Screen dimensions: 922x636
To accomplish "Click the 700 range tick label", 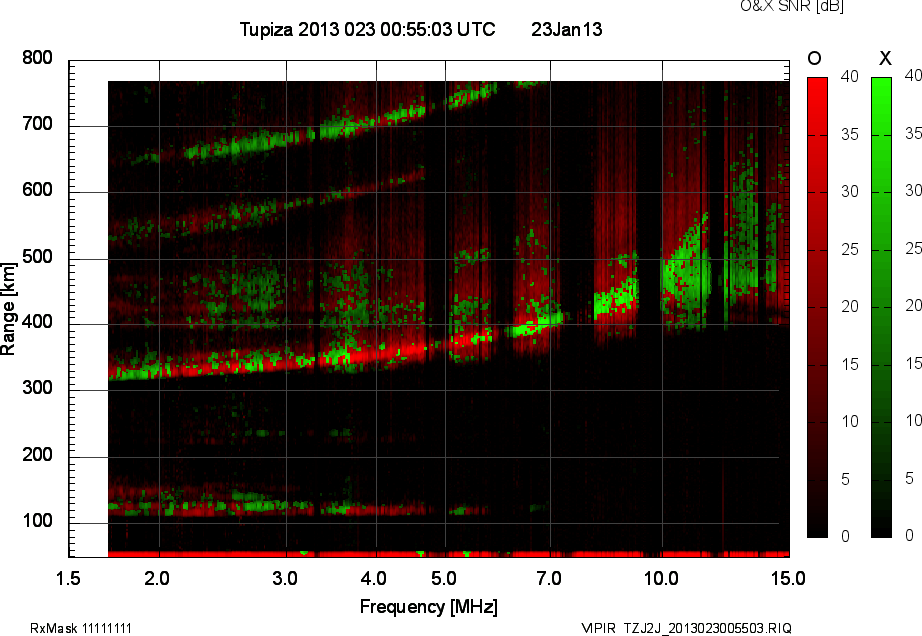I will [37, 124].
